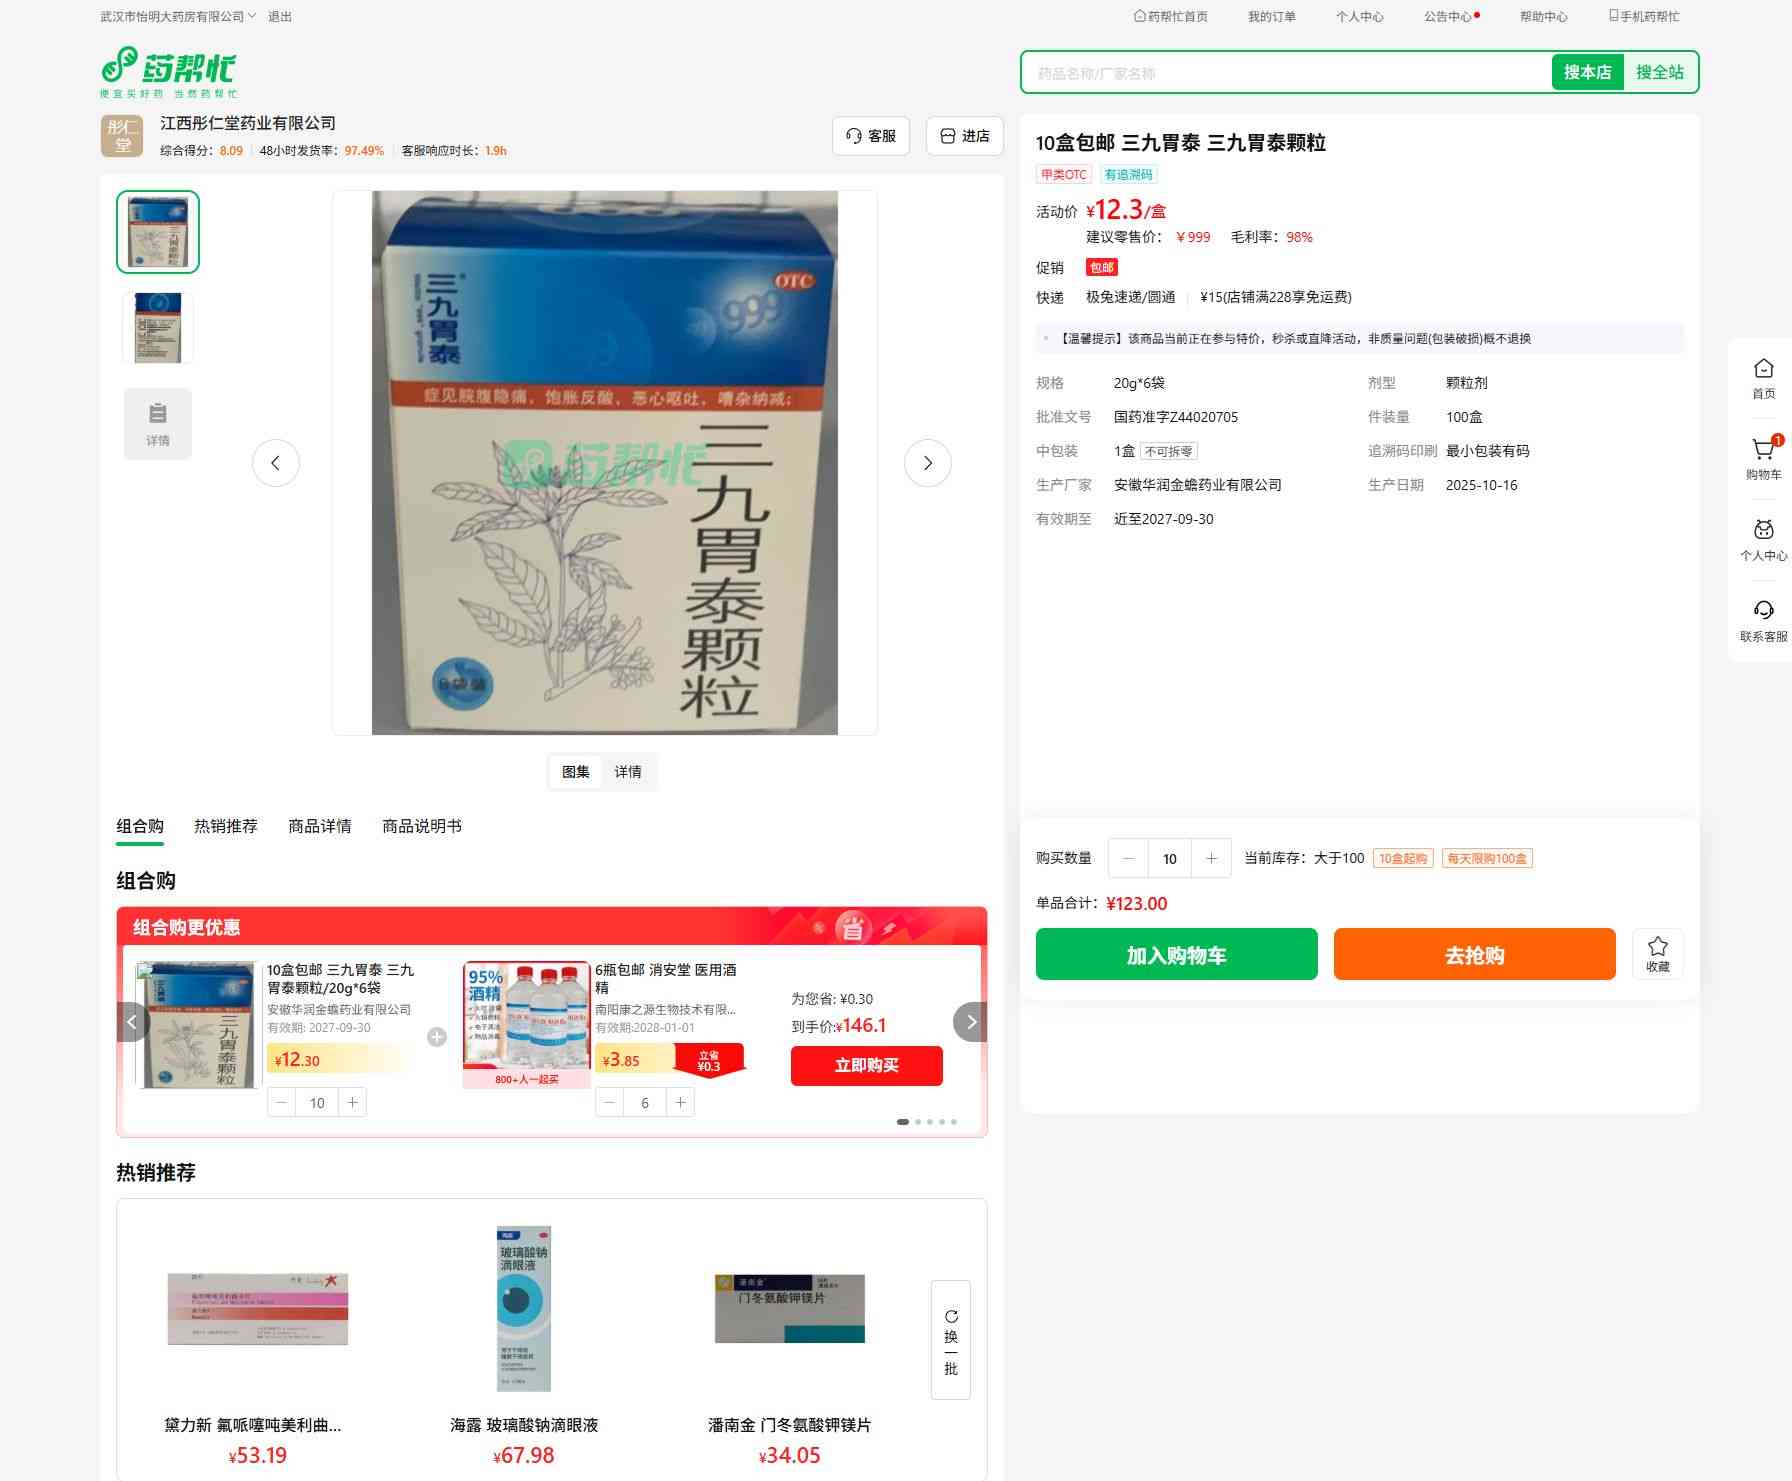The image size is (1792, 1481).
Task: Open the details icon below thumbnails
Action: 158,423
